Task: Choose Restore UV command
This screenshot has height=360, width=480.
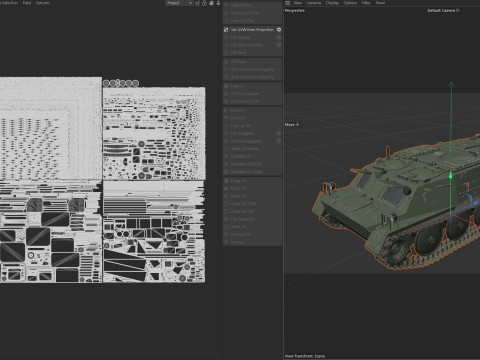Action: [x=252, y=234]
